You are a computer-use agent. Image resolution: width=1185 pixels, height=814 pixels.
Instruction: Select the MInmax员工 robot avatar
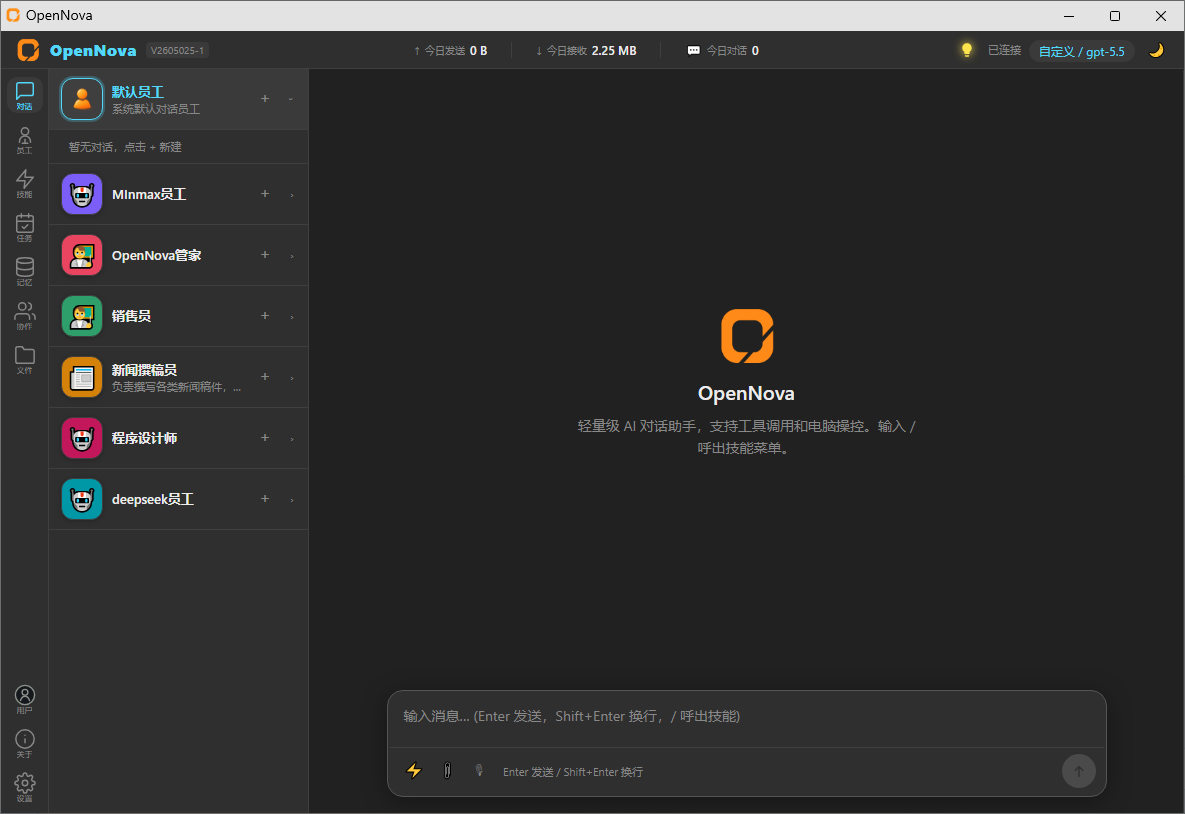coord(82,194)
